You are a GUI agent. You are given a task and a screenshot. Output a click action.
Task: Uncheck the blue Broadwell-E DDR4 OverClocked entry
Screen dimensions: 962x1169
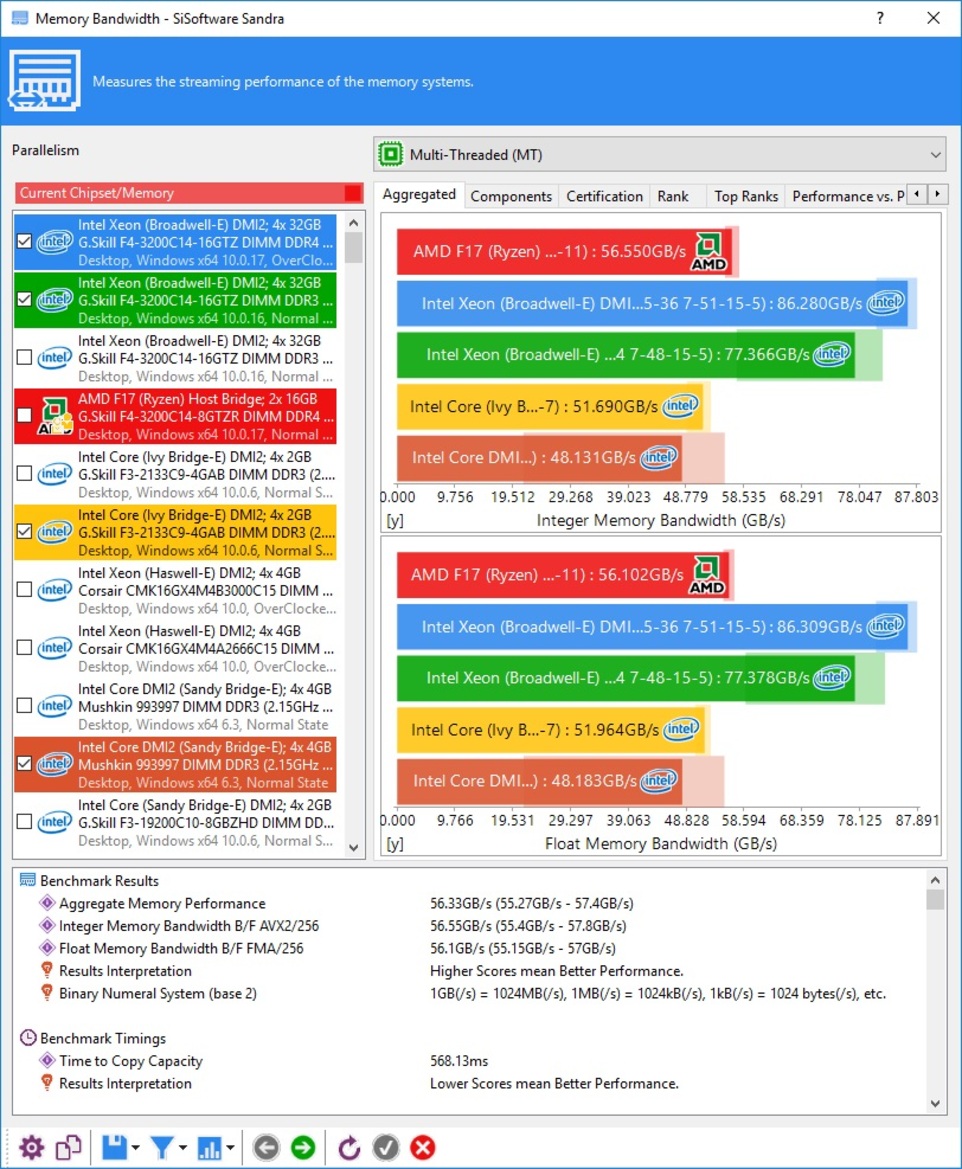click(25, 242)
